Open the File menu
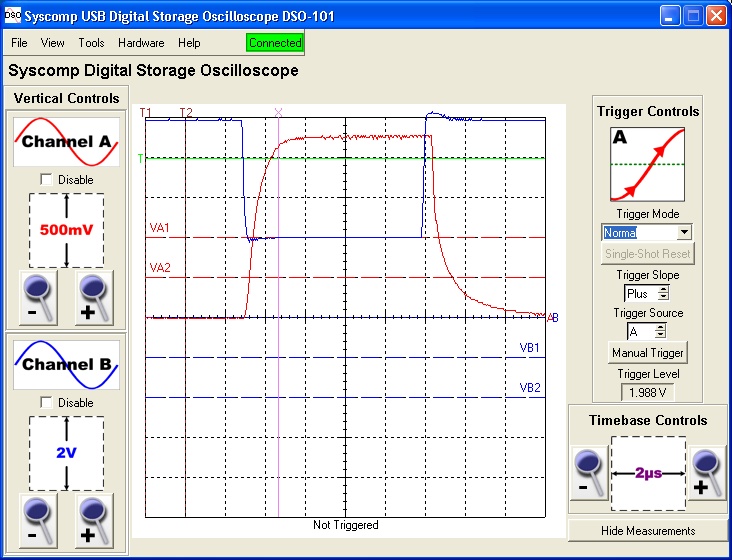Image resolution: width=732 pixels, height=560 pixels. pyautogui.click(x=19, y=43)
